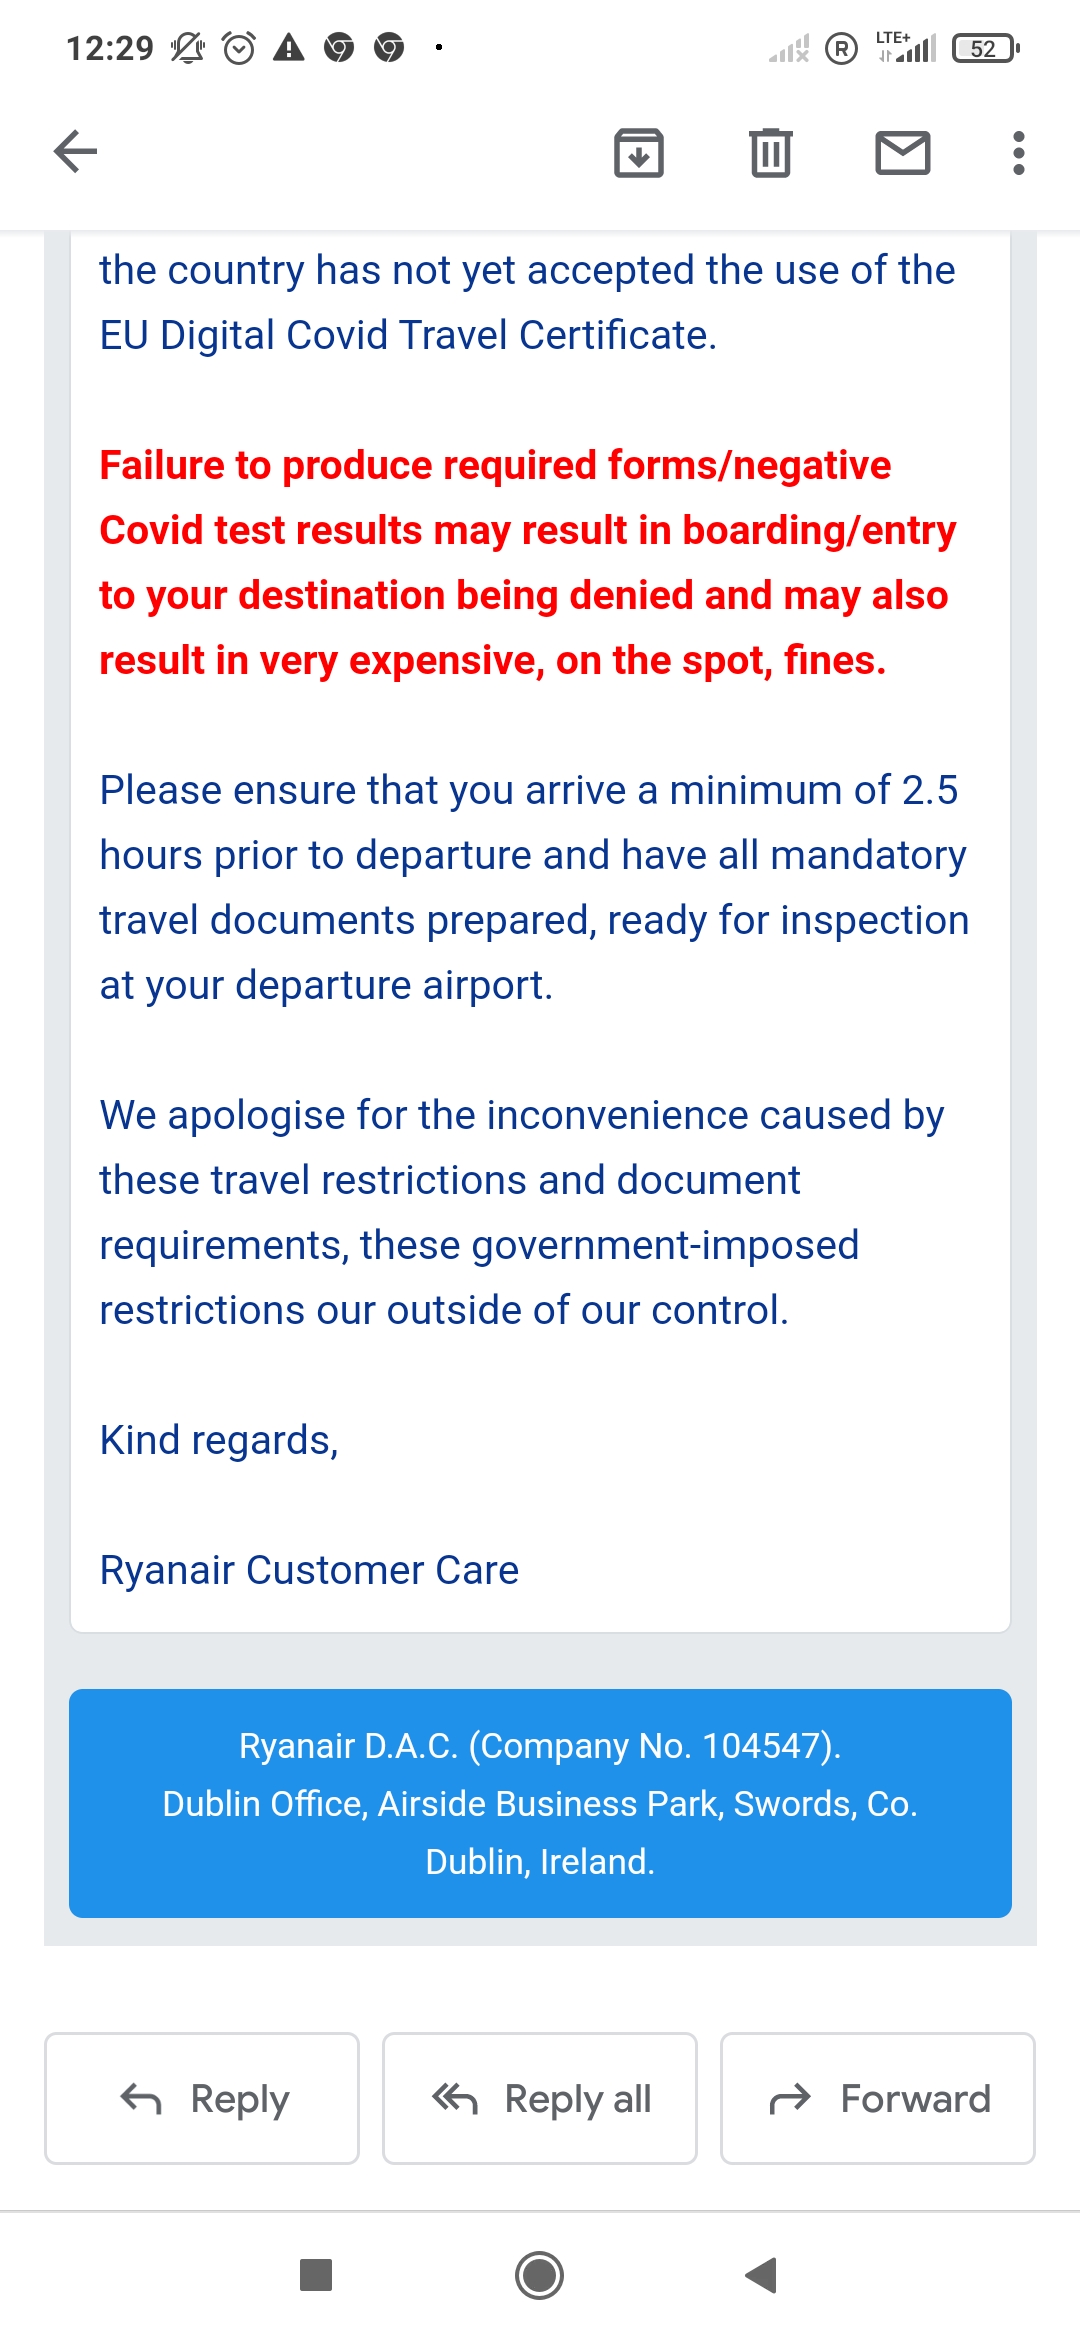
Task: Tap the 12:29 clock in status bar
Action: coord(110,48)
